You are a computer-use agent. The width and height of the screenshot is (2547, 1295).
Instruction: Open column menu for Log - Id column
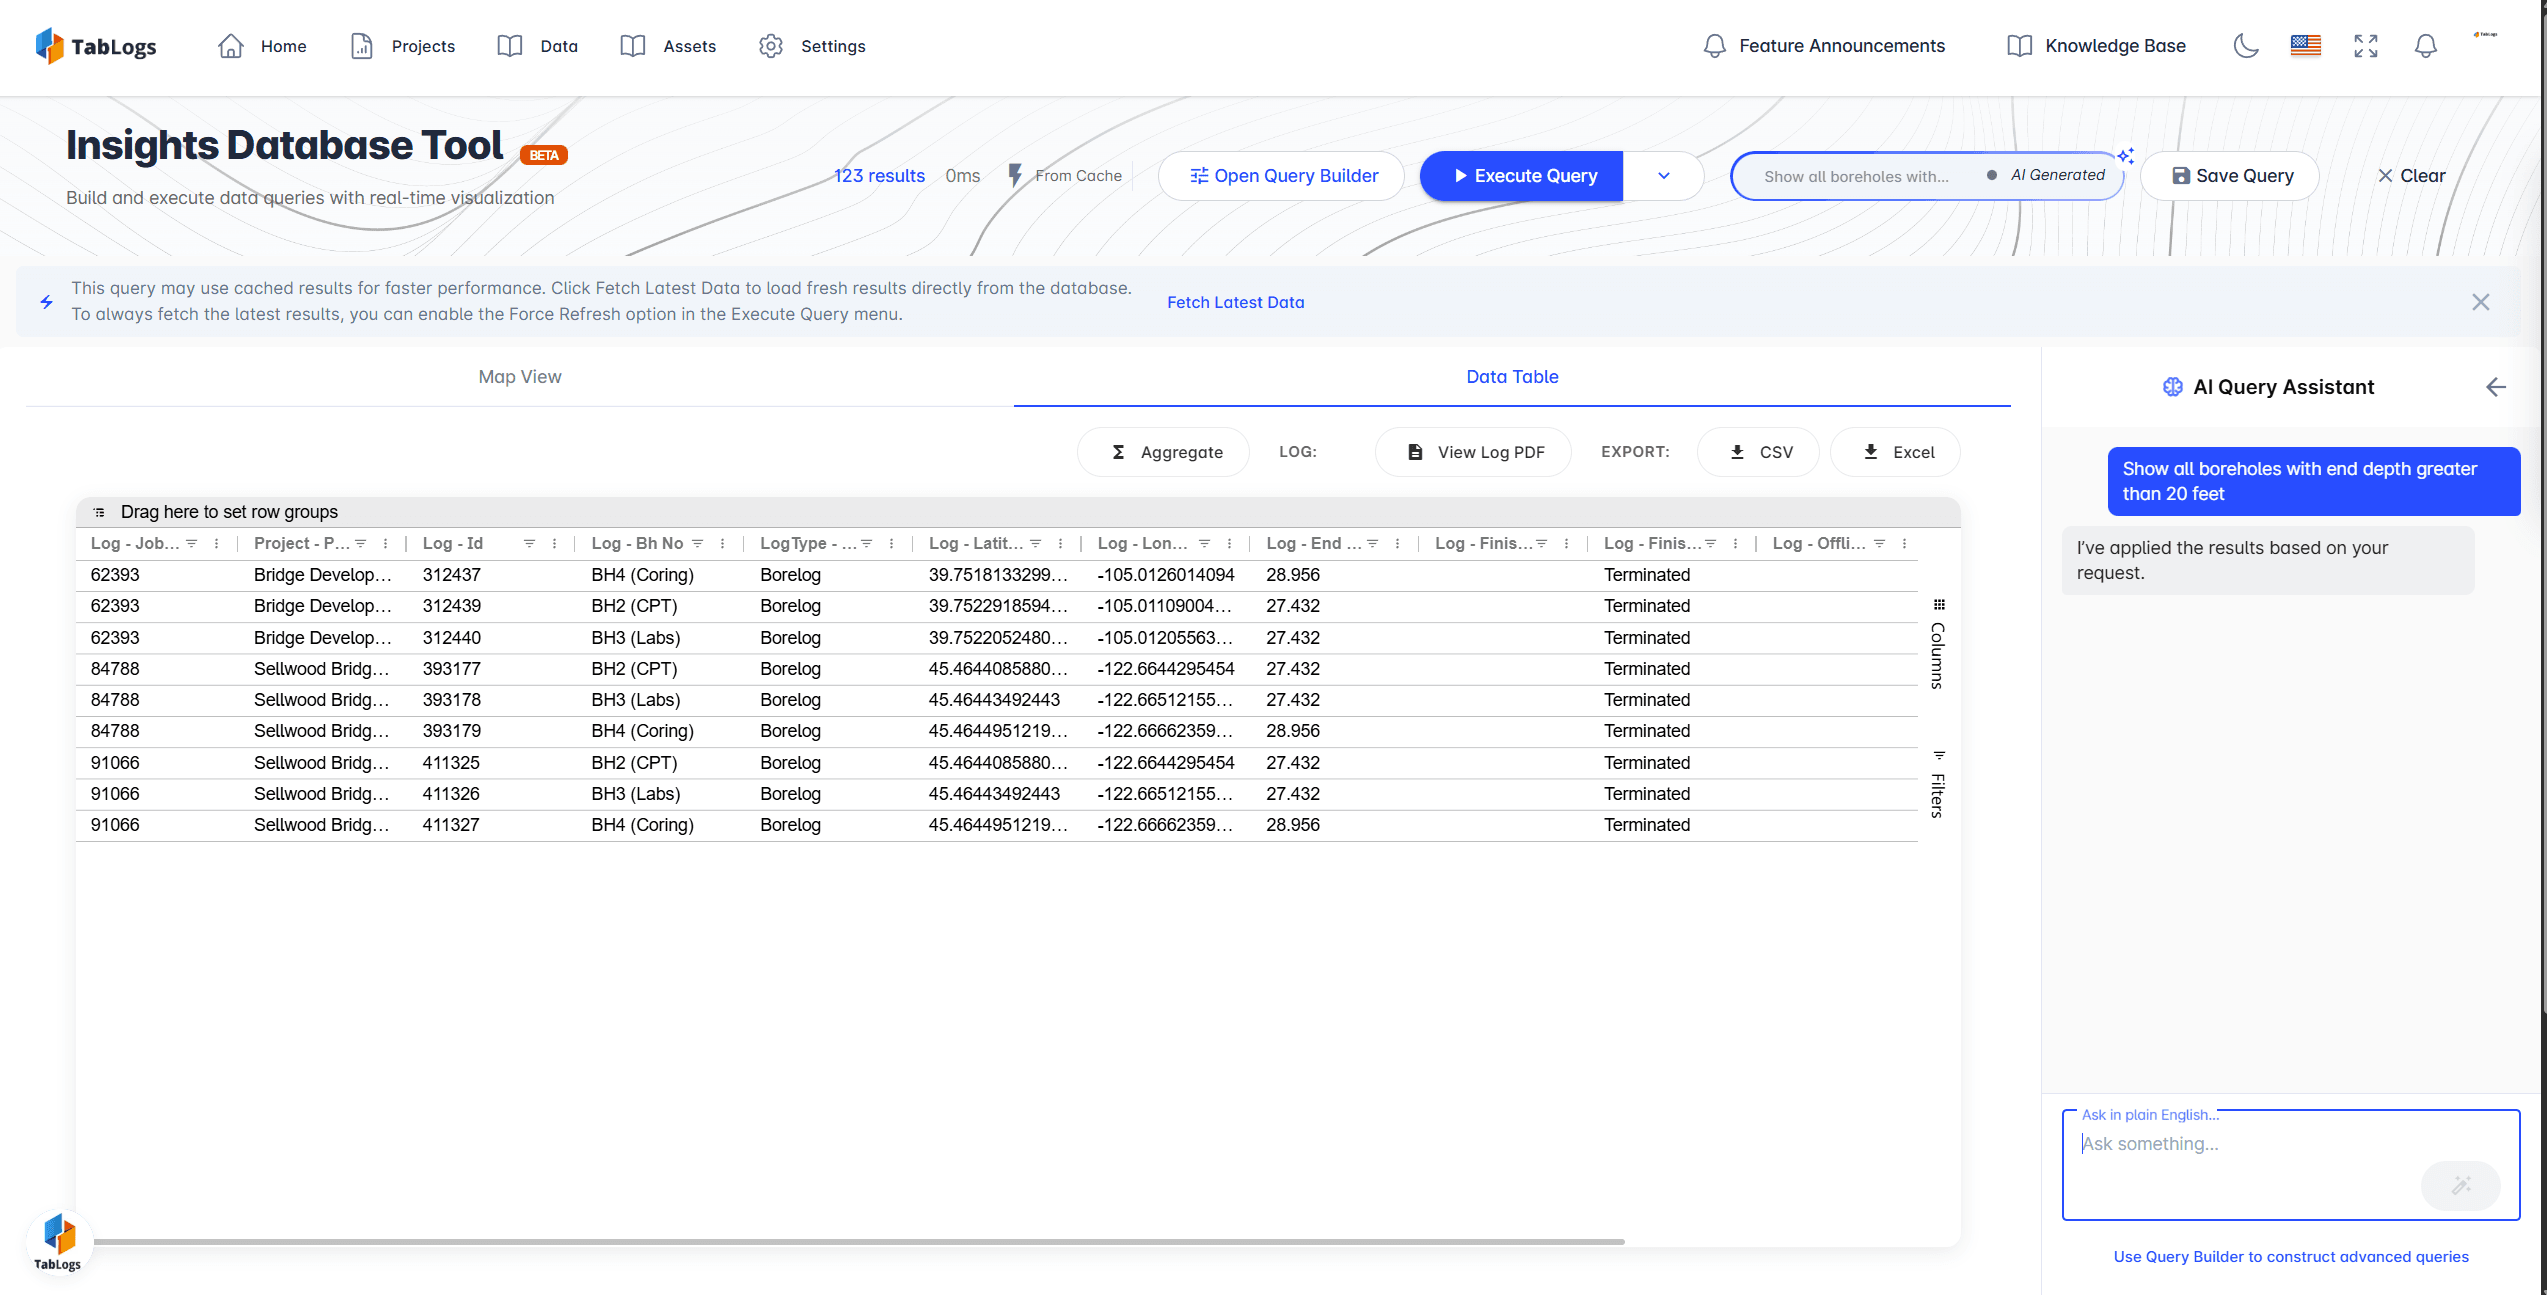tap(554, 544)
